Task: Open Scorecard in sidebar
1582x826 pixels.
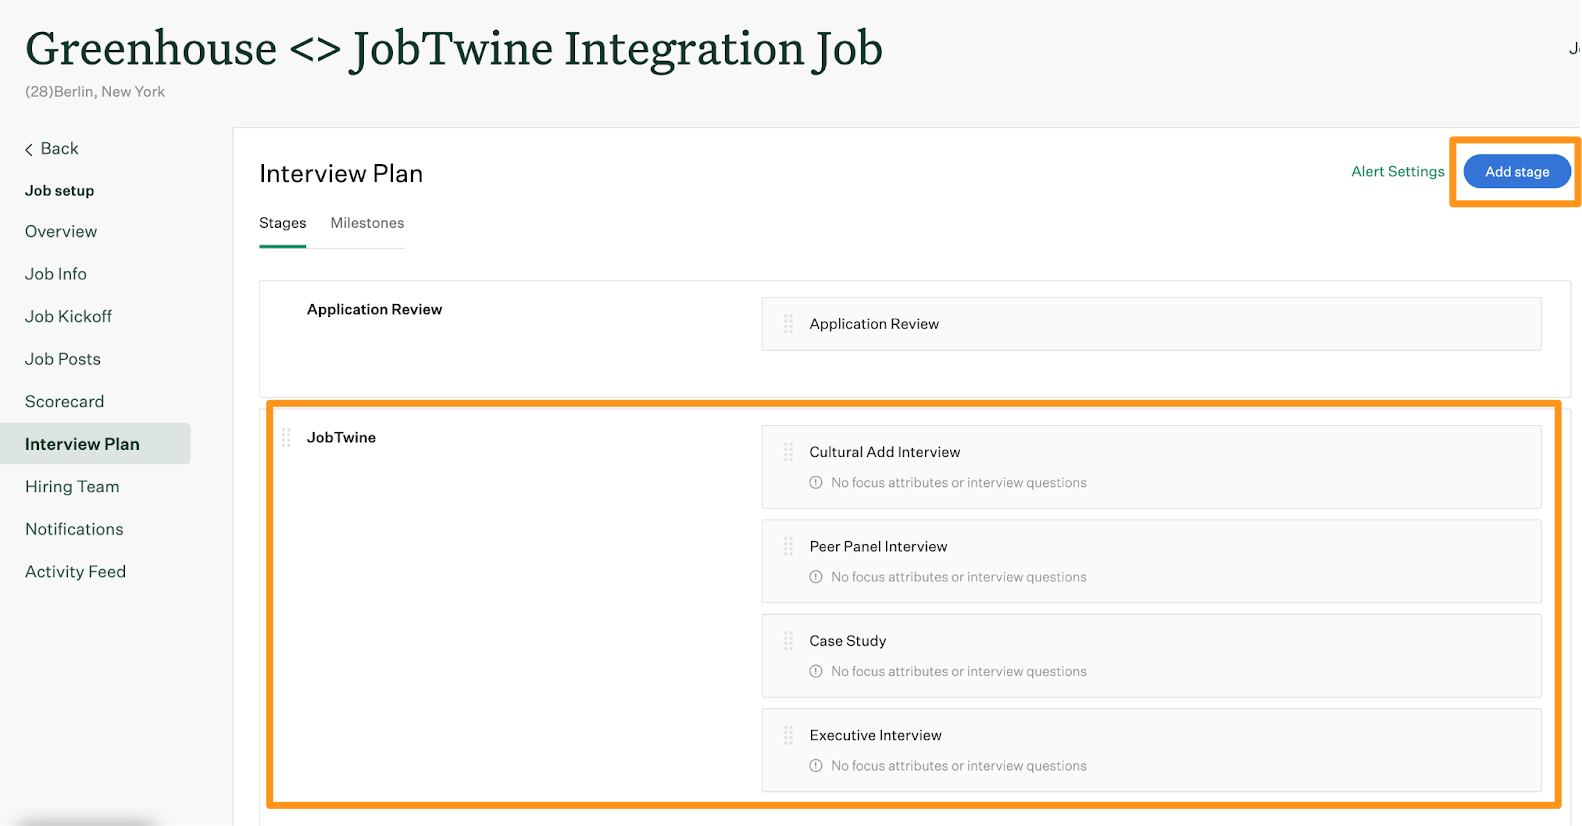Action: 64,401
